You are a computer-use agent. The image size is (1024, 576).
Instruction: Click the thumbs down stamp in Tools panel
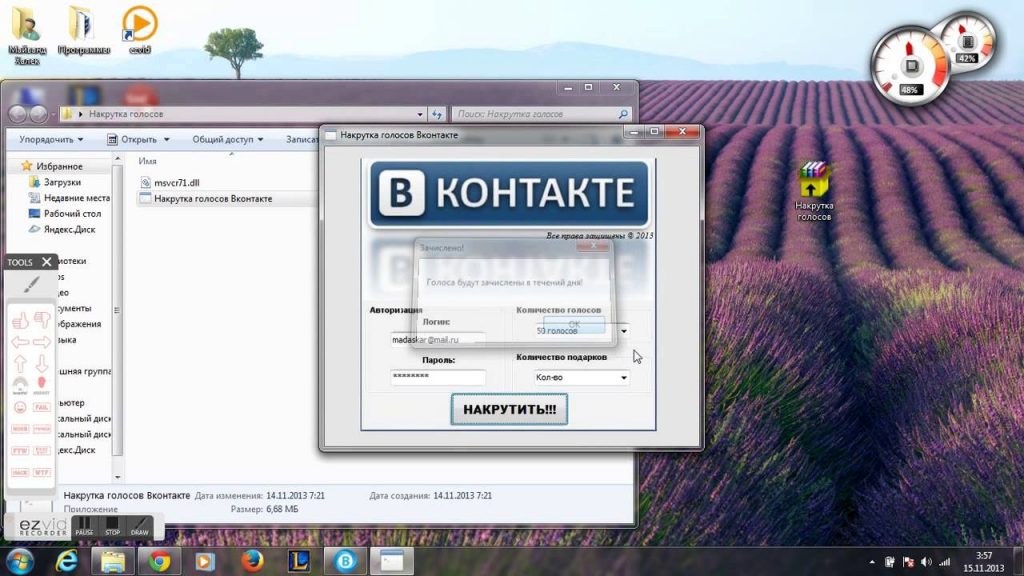pos(42,320)
